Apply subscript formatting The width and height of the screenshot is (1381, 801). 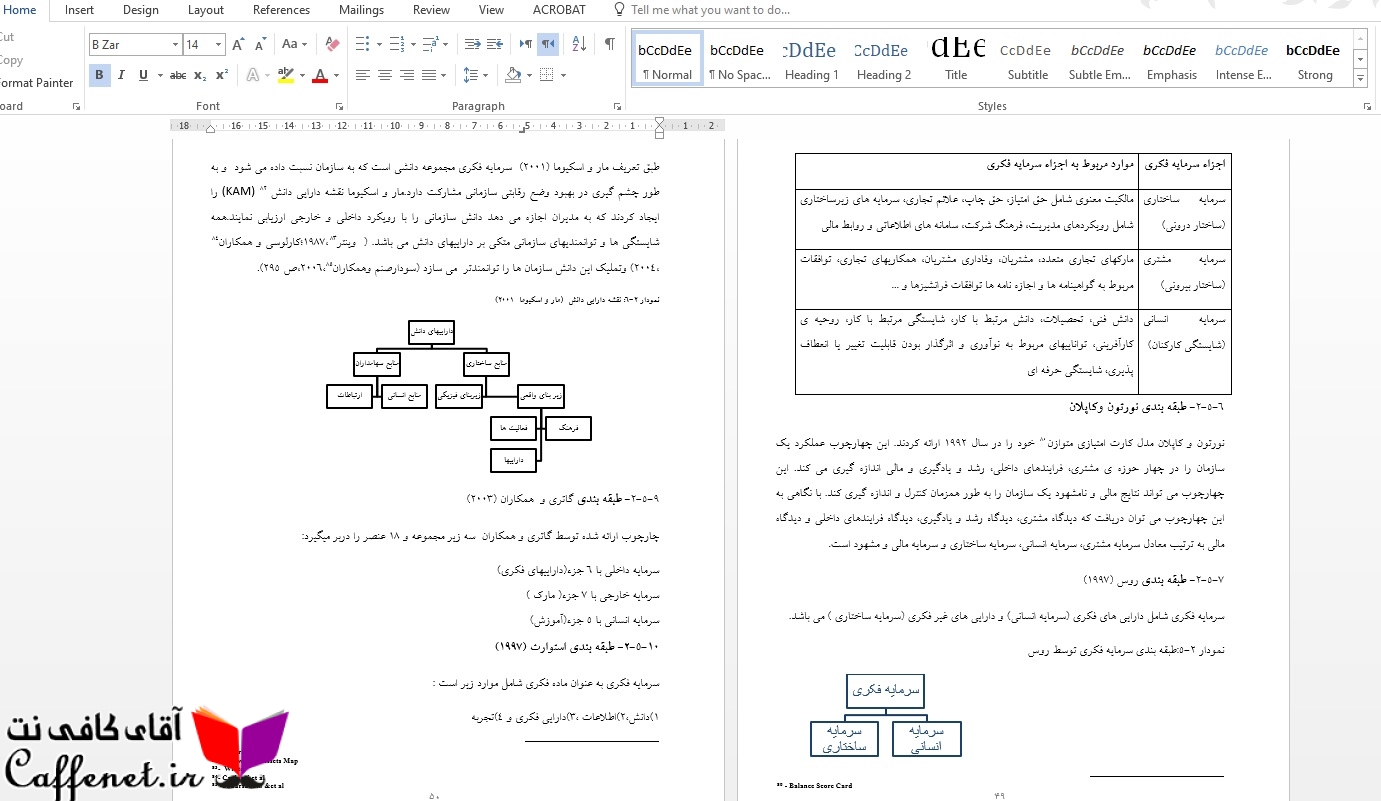click(200, 75)
